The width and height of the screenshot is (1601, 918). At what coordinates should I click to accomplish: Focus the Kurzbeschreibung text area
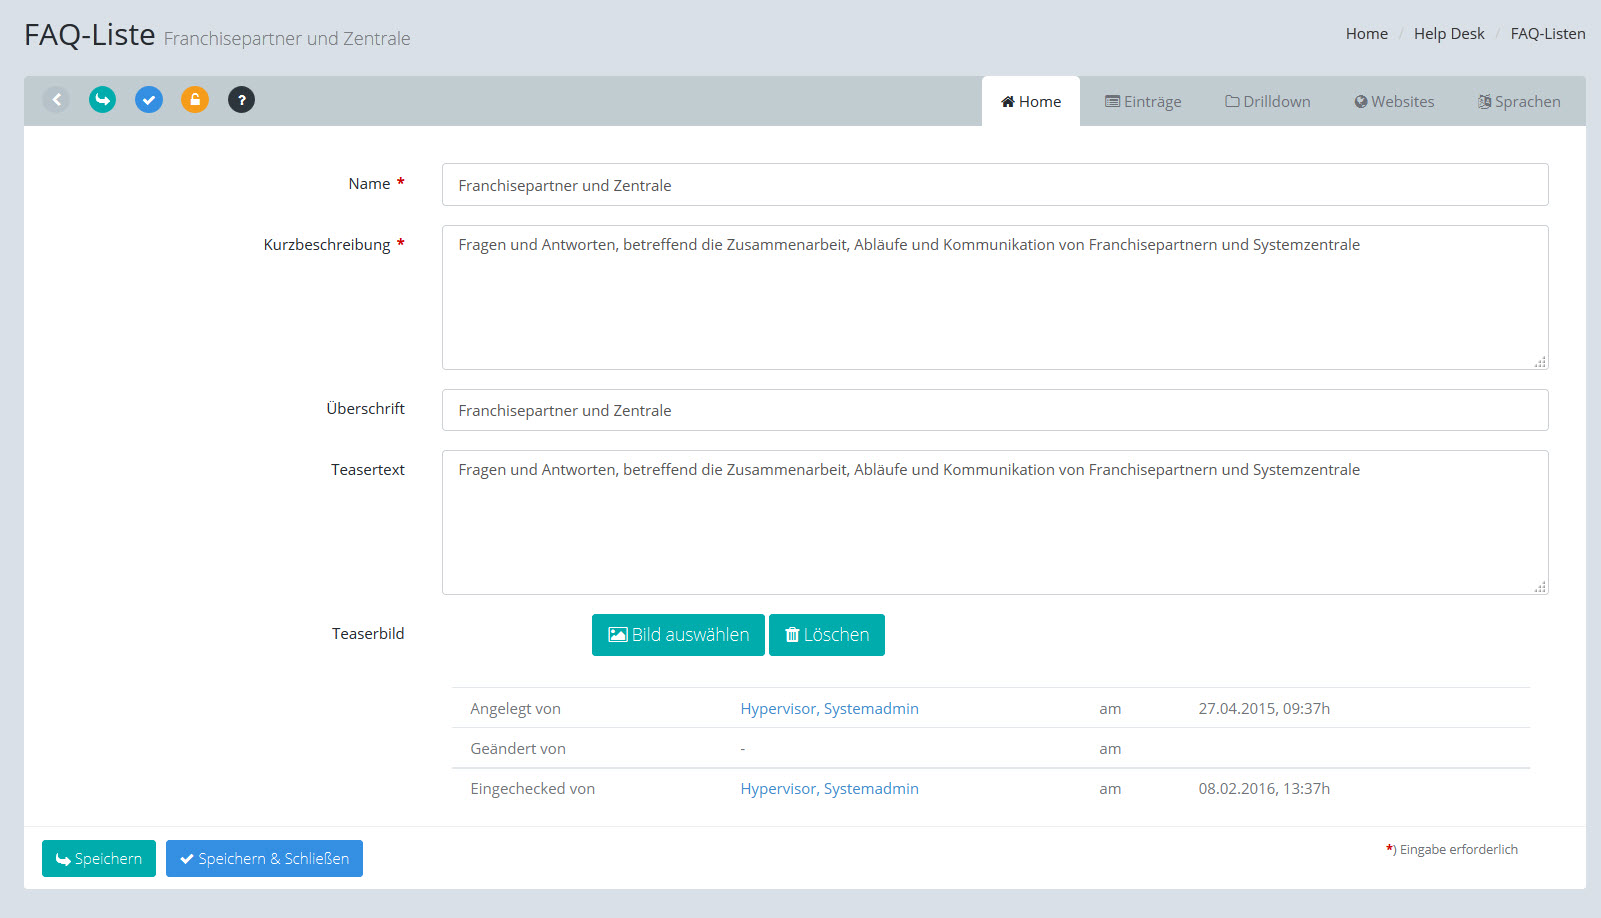coord(994,297)
